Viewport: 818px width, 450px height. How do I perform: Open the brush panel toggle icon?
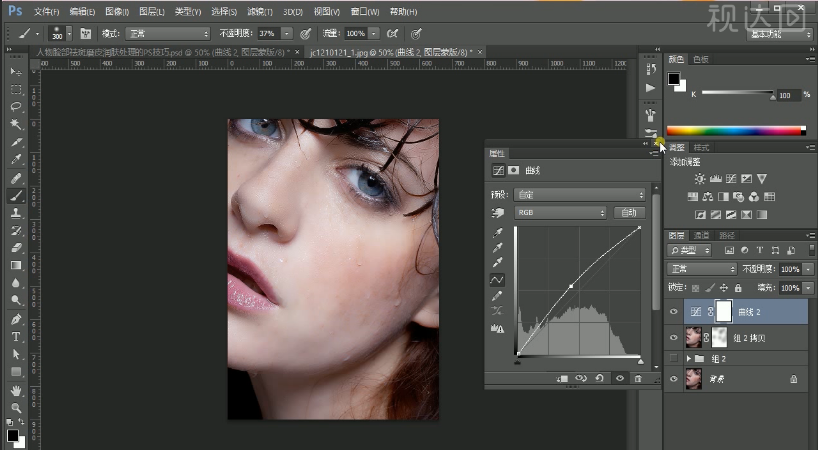(86, 34)
